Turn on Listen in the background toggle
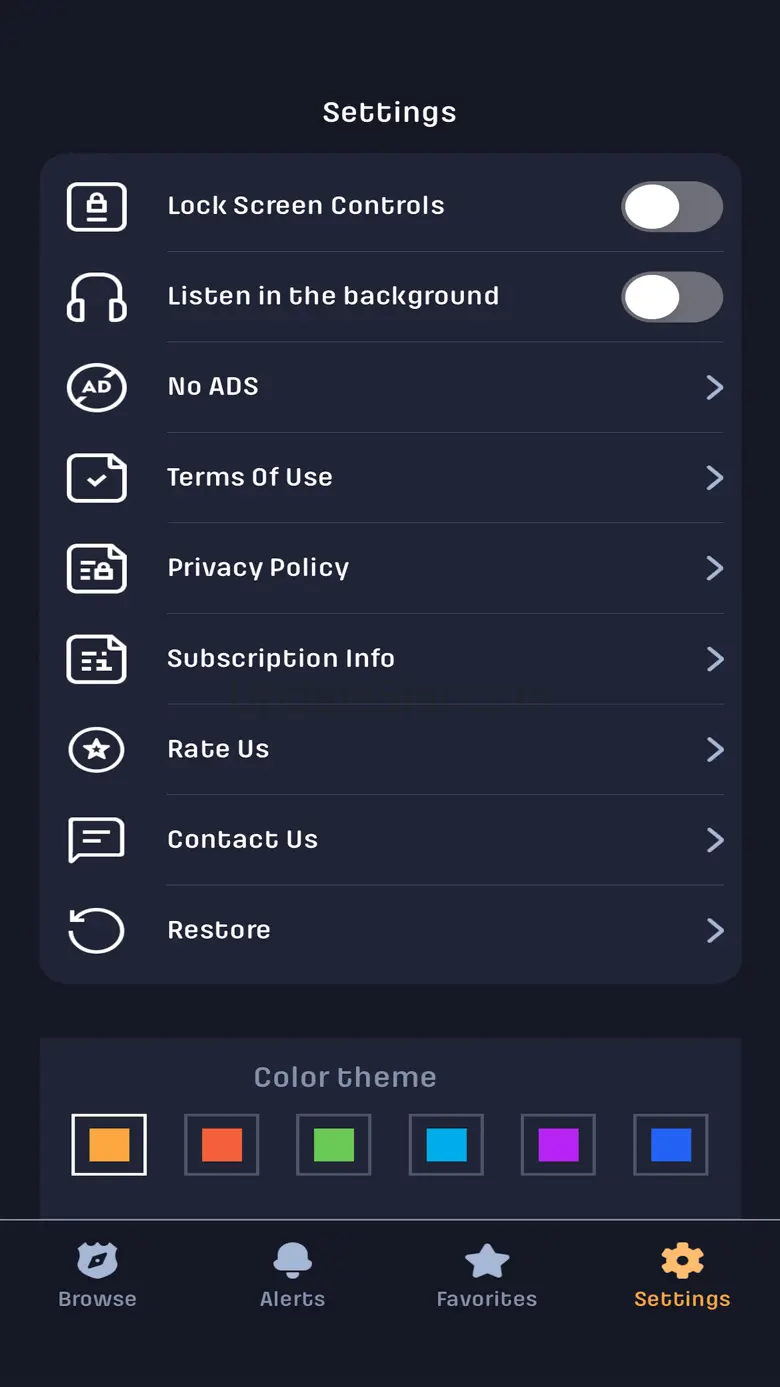Screen dimensions: 780x1387 click(672, 297)
